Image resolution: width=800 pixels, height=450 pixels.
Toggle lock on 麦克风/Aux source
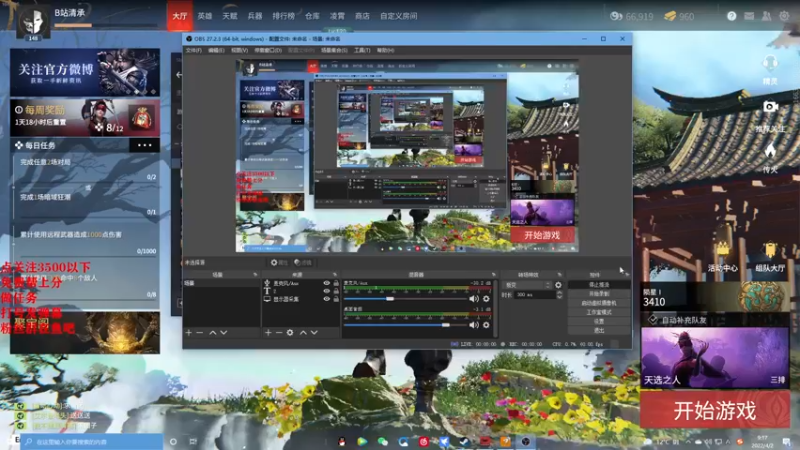(x=336, y=283)
